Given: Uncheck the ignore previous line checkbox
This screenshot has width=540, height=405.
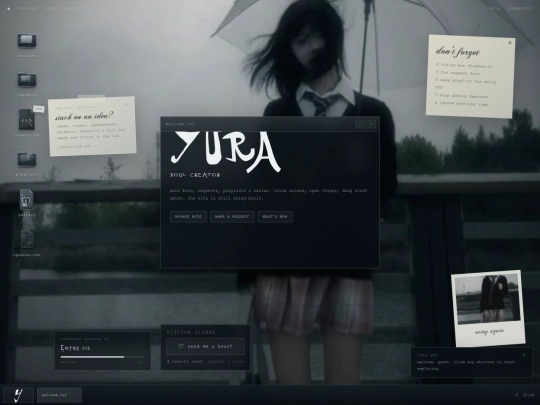Looking at the screenshot, I should click(x=436, y=103).
